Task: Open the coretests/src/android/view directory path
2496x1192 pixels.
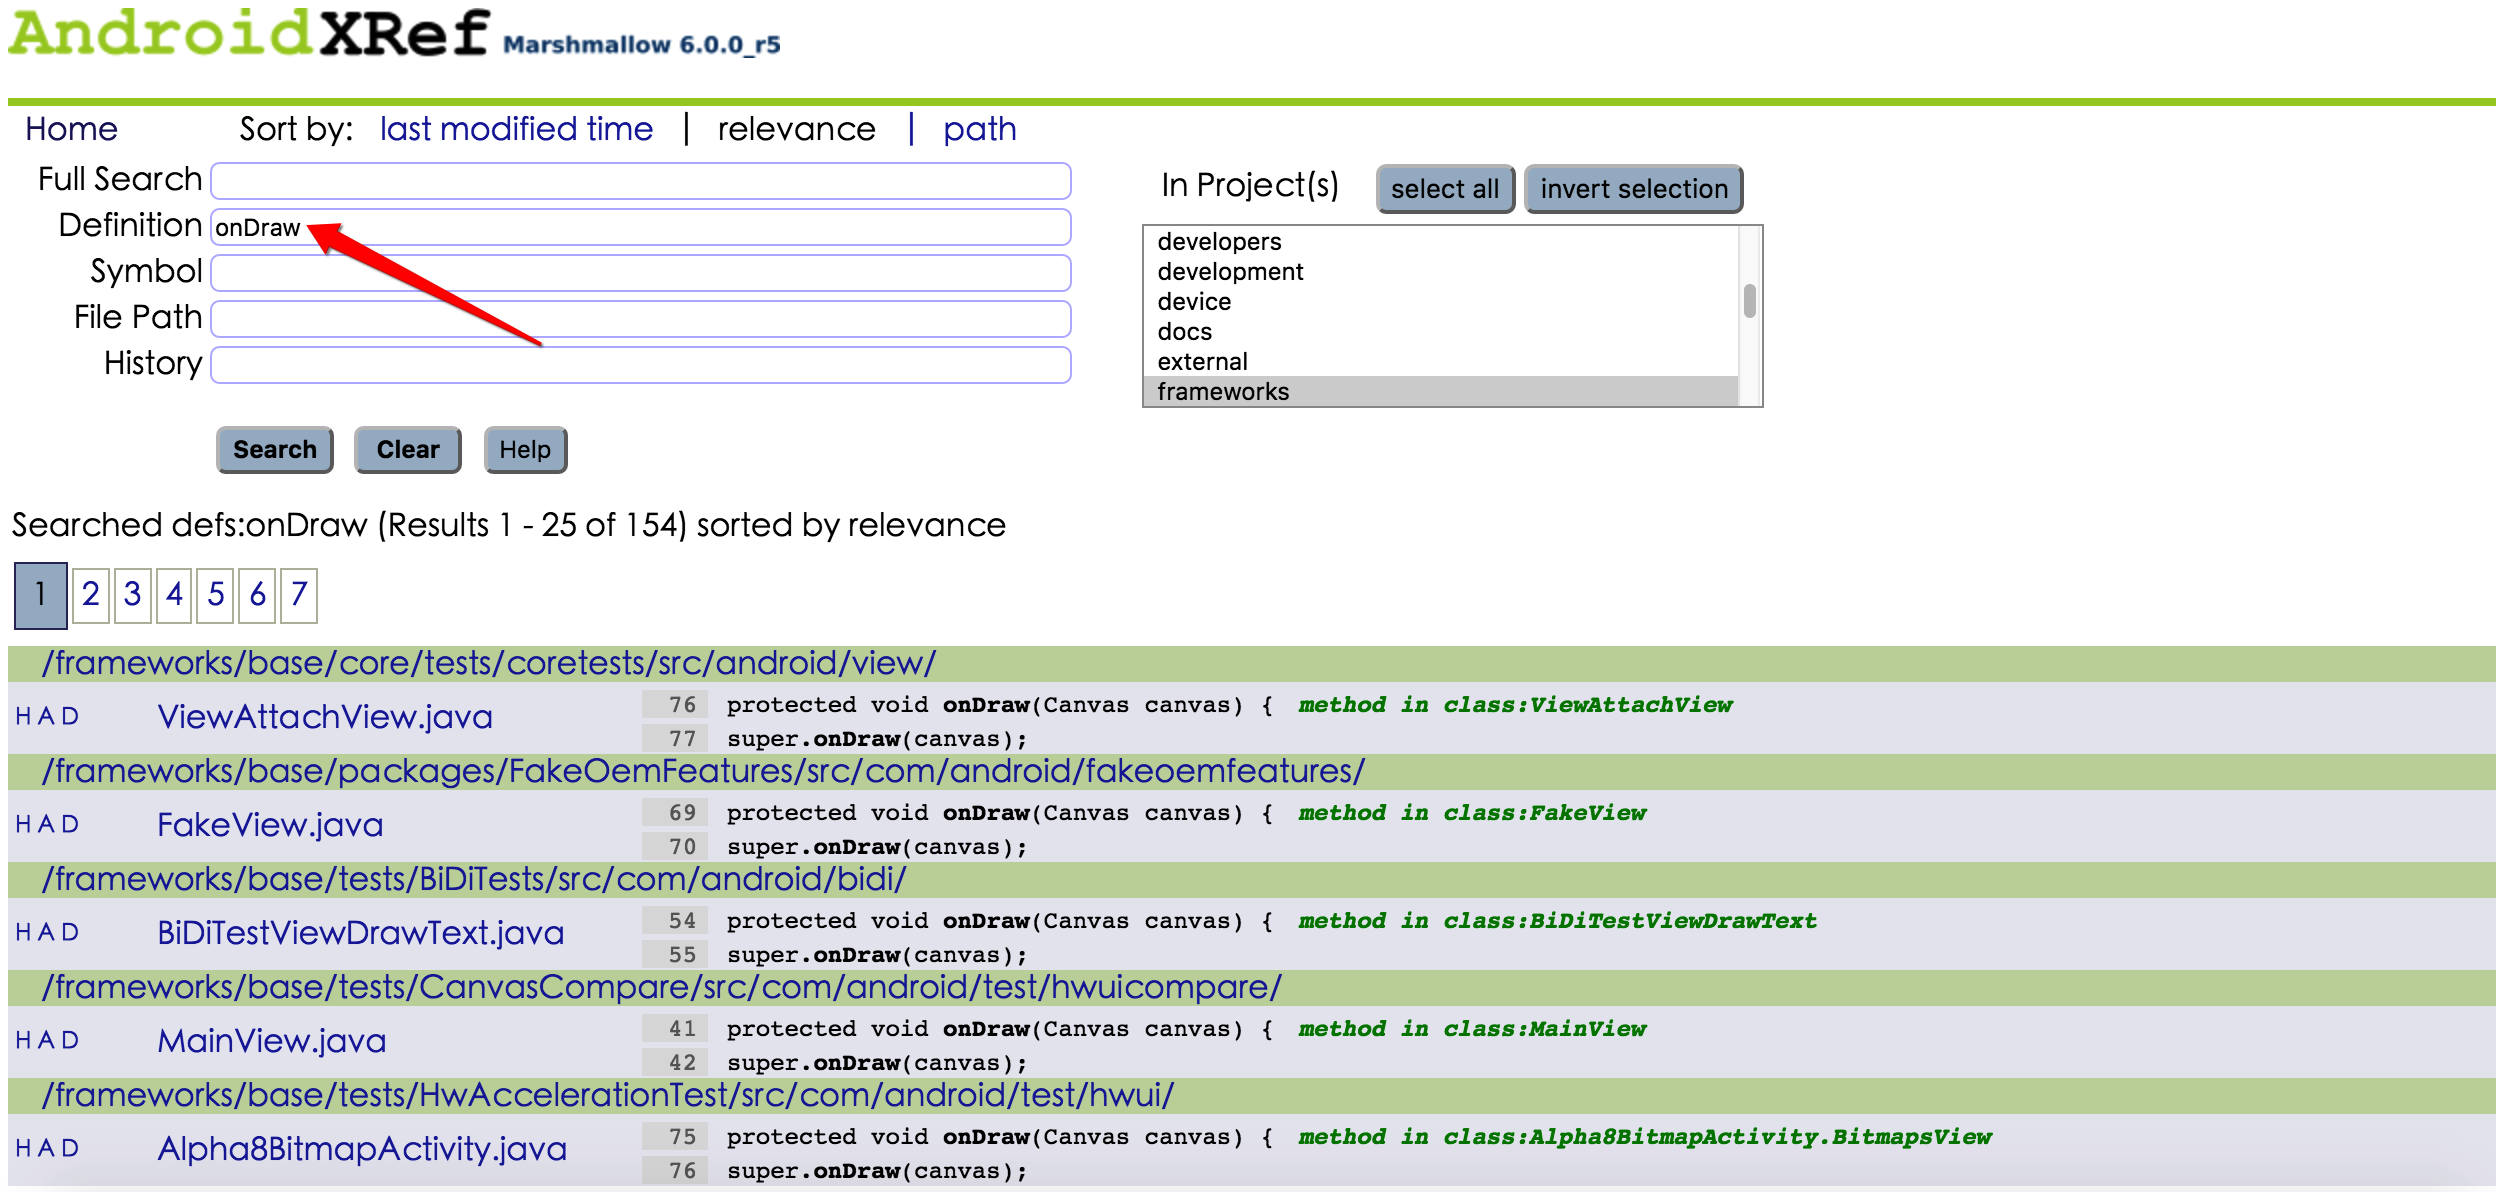Action: coord(489,663)
